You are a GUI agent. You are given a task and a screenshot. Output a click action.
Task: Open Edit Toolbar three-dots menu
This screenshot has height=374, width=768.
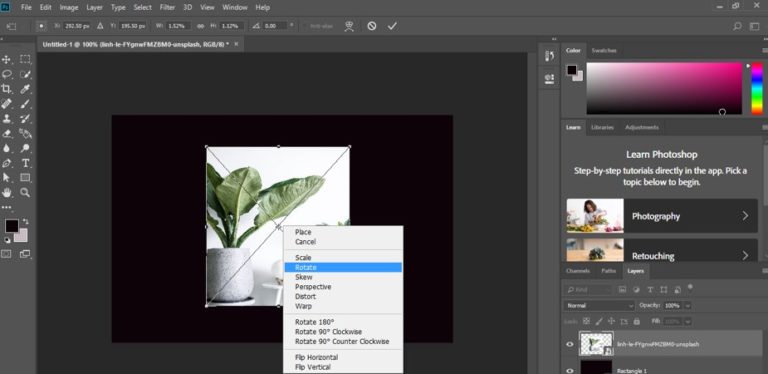coord(6,207)
